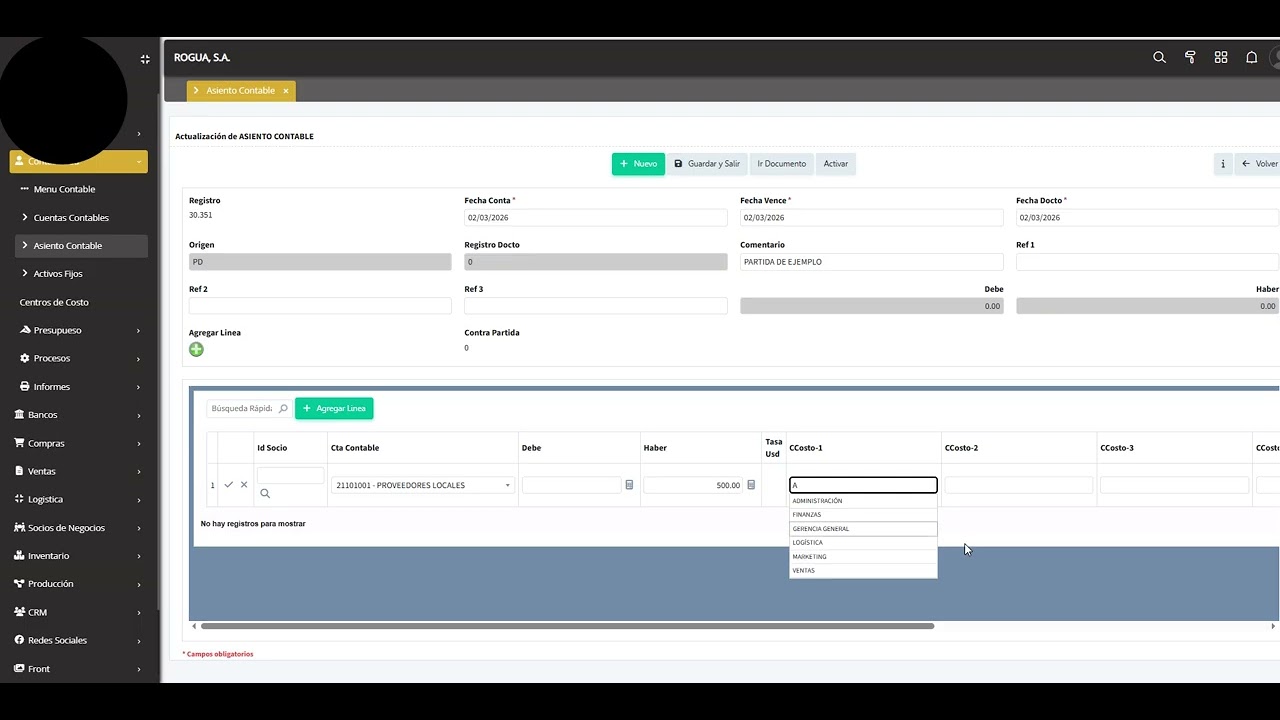Click the Comentario field
The height and width of the screenshot is (720, 1280).
tap(872, 262)
